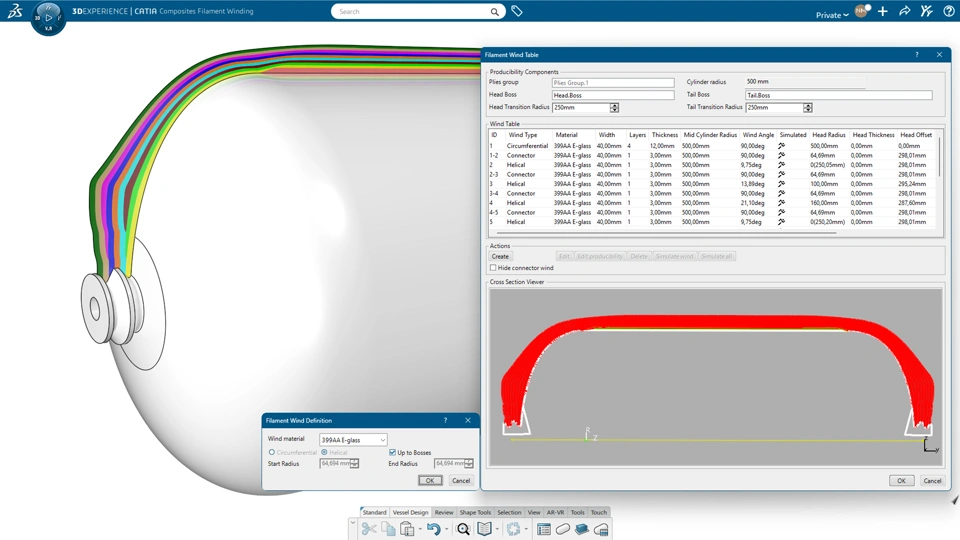Open the collaboration tools icon
Image resolution: width=960 pixels, height=540 pixels.
(926, 11)
